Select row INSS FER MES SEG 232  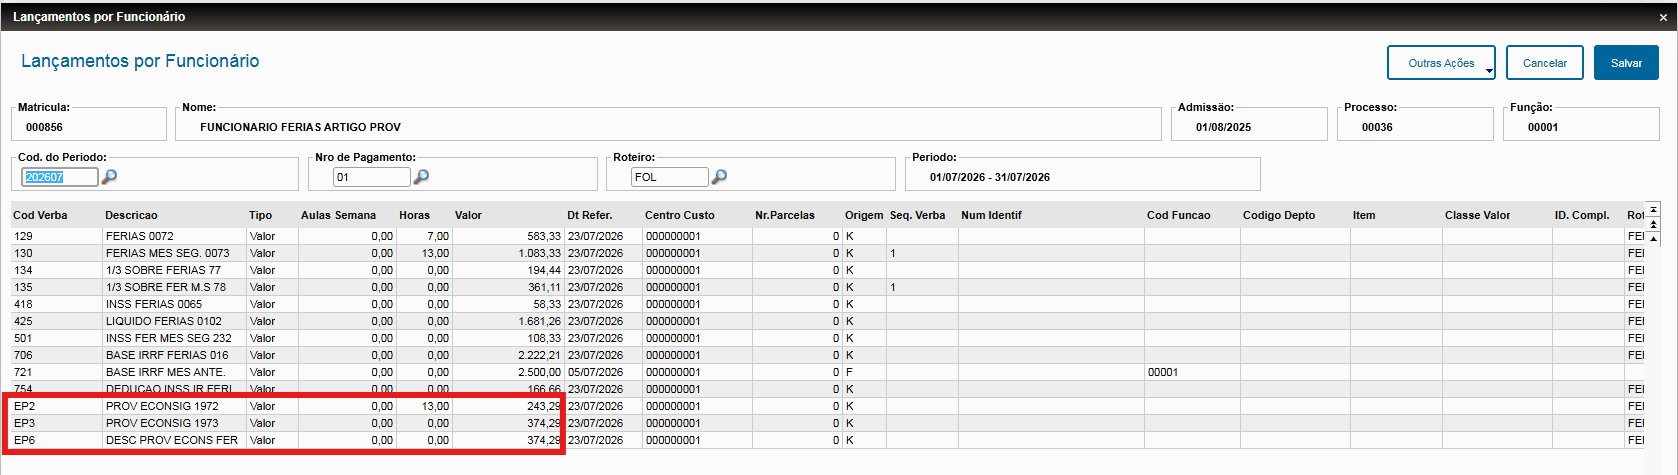[828, 338]
